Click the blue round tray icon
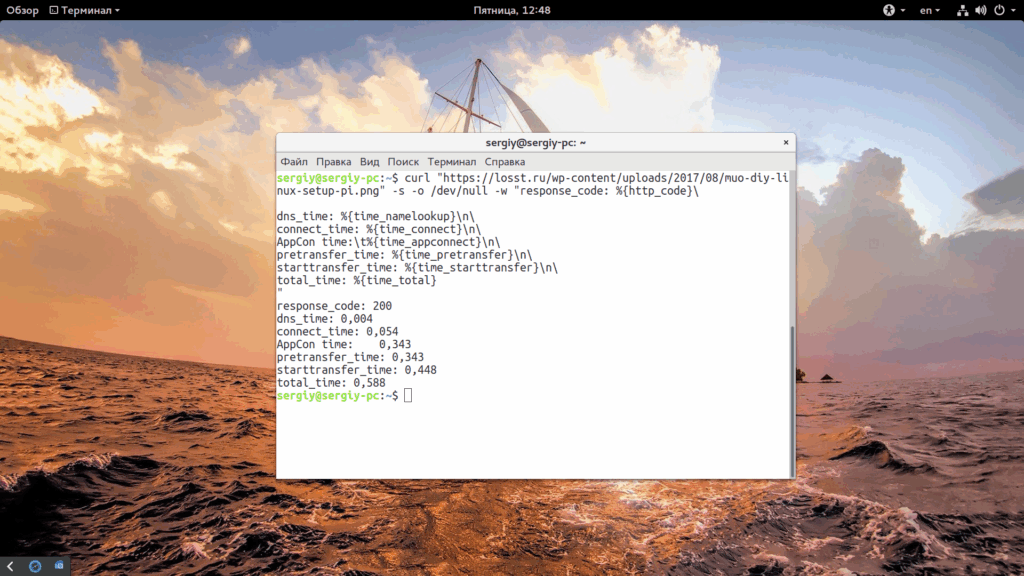 35,566
